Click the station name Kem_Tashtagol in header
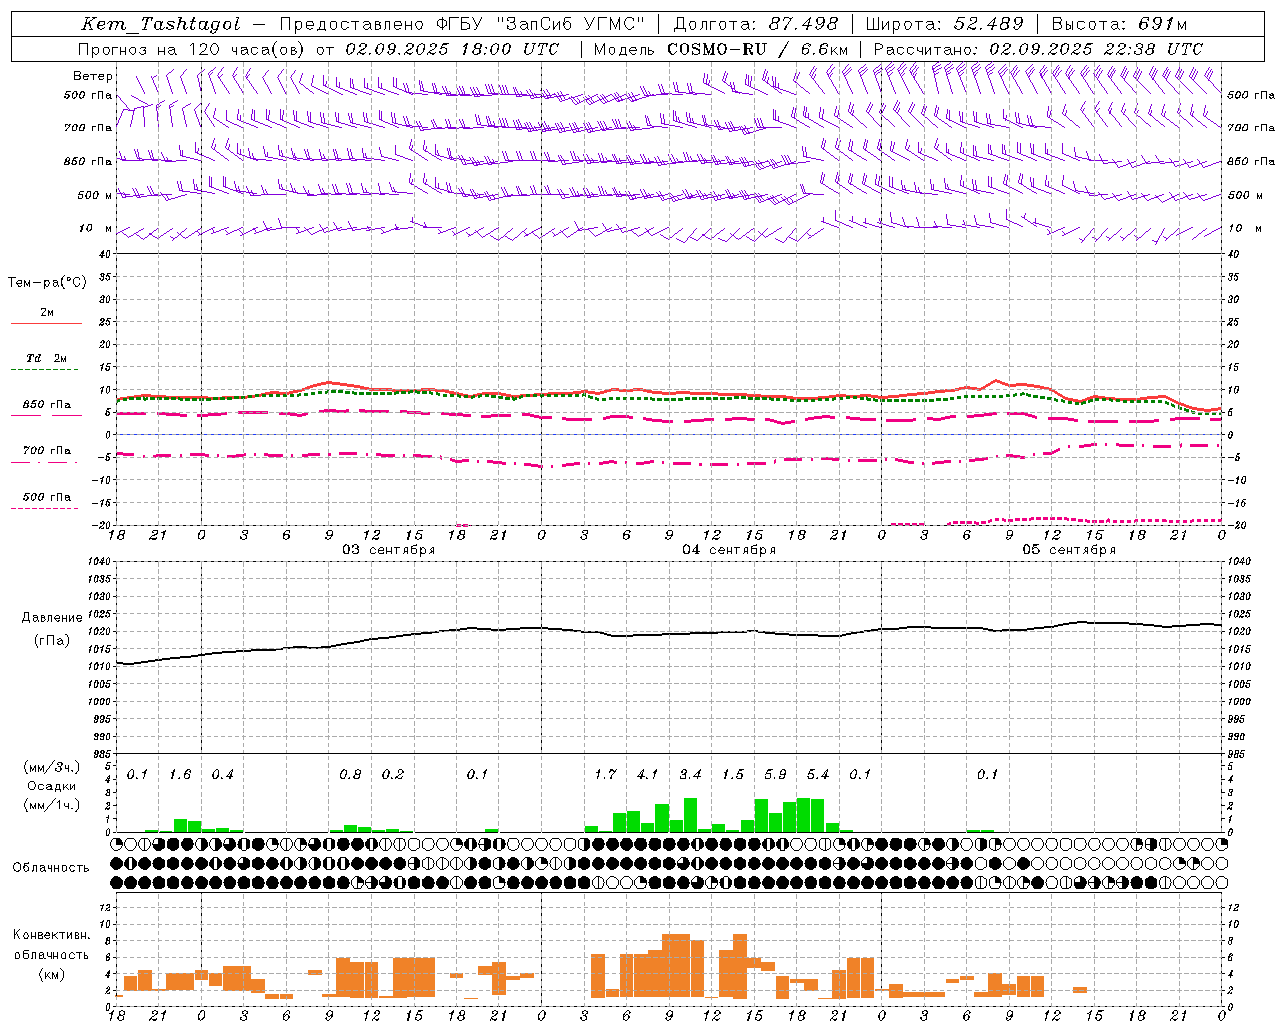Viewport: 1280px width, 1024px height. (160, 25)
